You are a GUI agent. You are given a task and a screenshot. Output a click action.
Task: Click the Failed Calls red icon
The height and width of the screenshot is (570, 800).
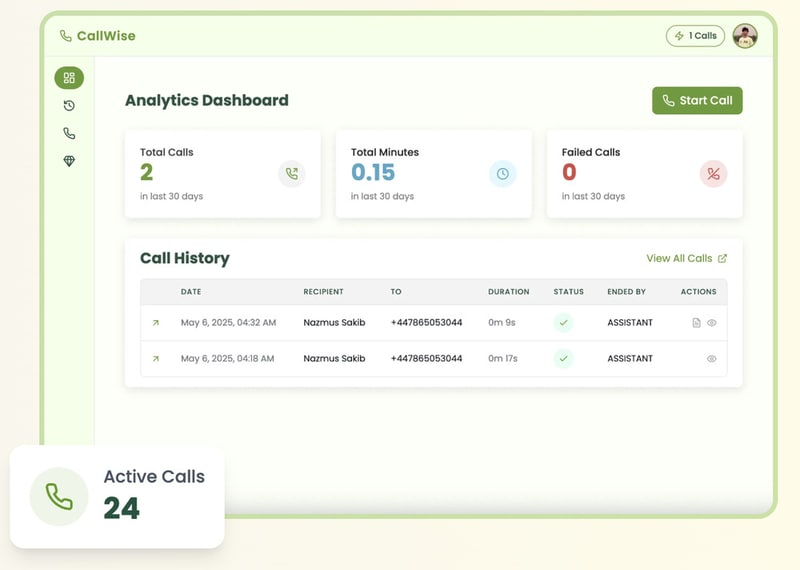click(713, 174)
